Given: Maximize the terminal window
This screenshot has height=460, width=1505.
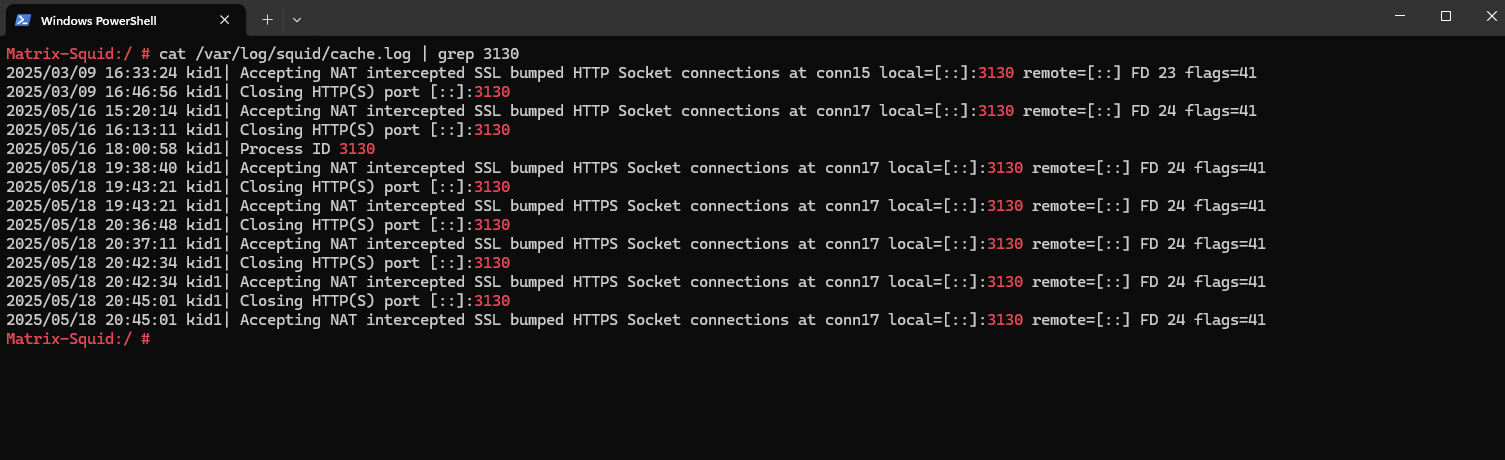Looking at the screenshot, I should pyautogui.click(x=1446, y=16).
